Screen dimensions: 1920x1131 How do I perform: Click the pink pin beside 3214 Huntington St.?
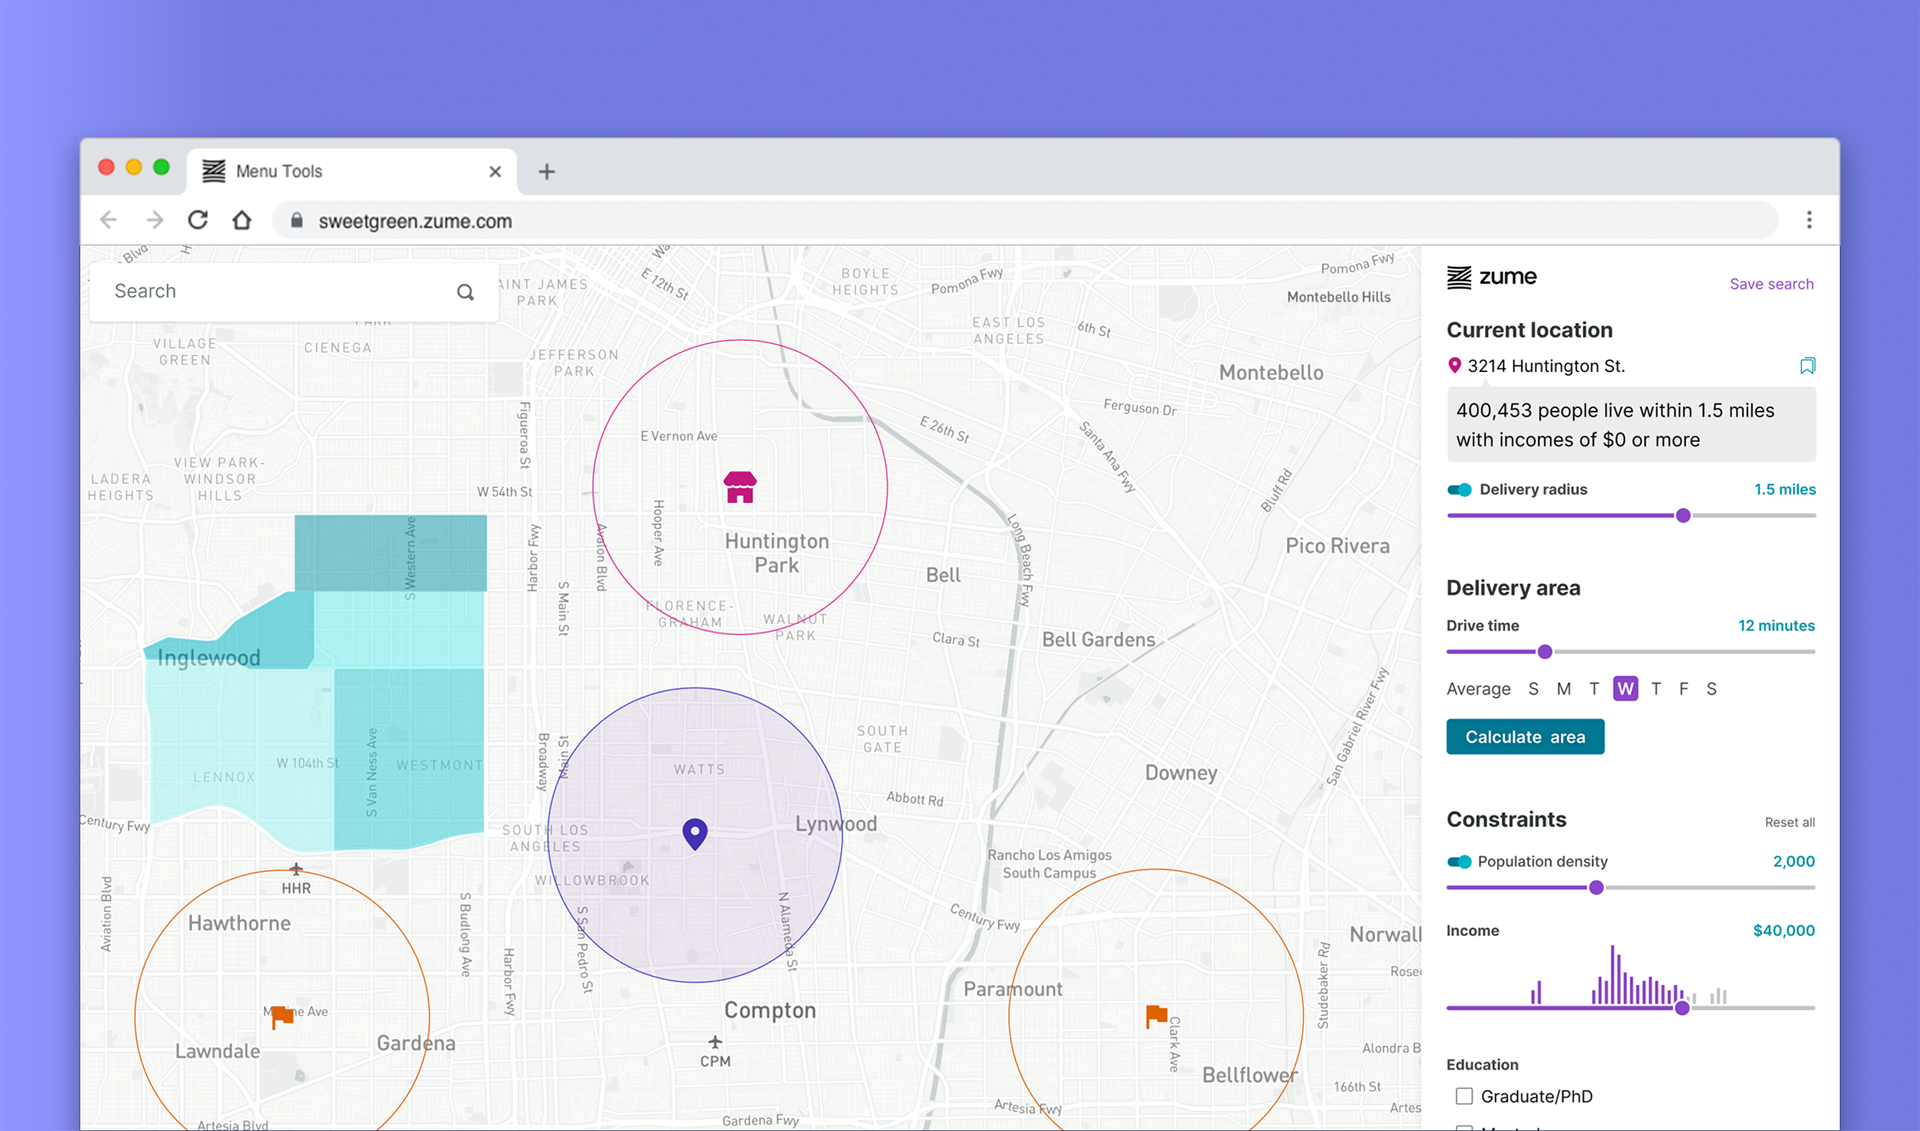(x=1455, y=366)
